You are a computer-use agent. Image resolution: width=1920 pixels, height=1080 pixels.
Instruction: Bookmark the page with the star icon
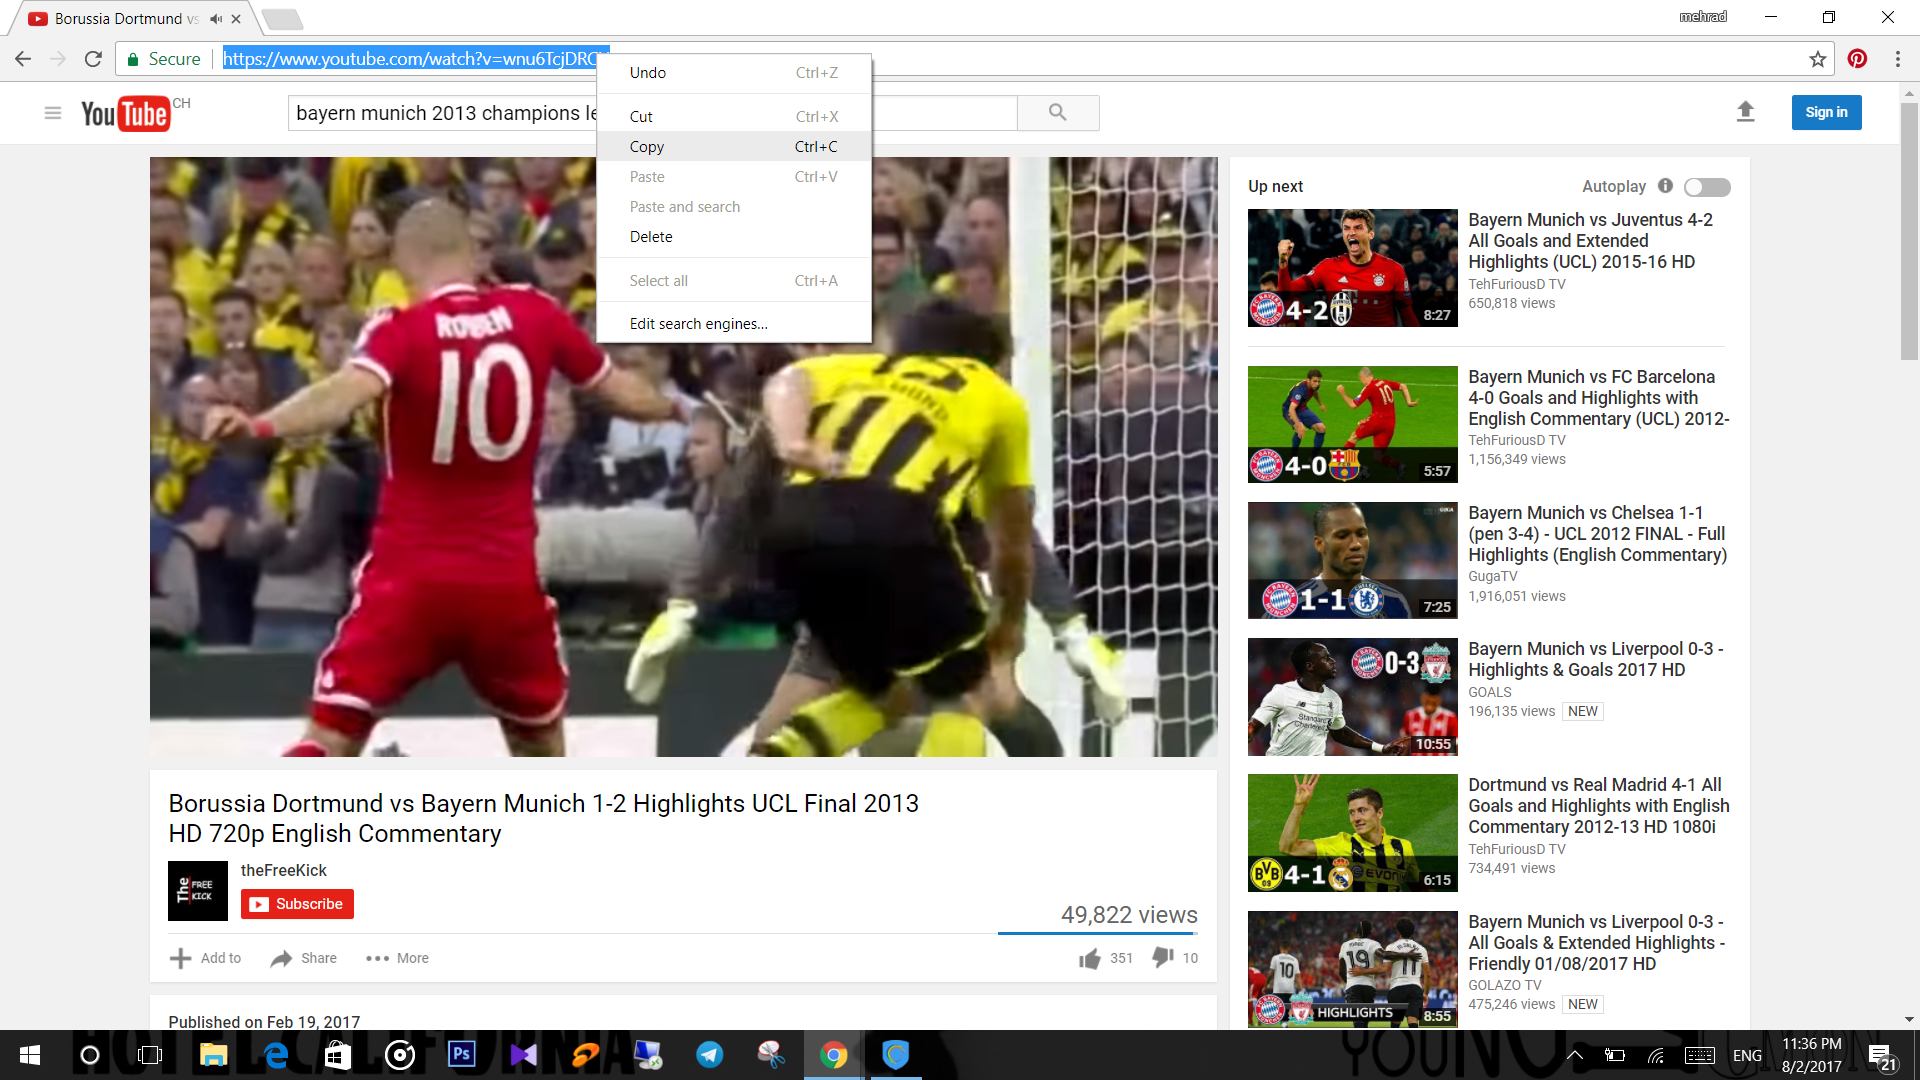coord(1817,59)
